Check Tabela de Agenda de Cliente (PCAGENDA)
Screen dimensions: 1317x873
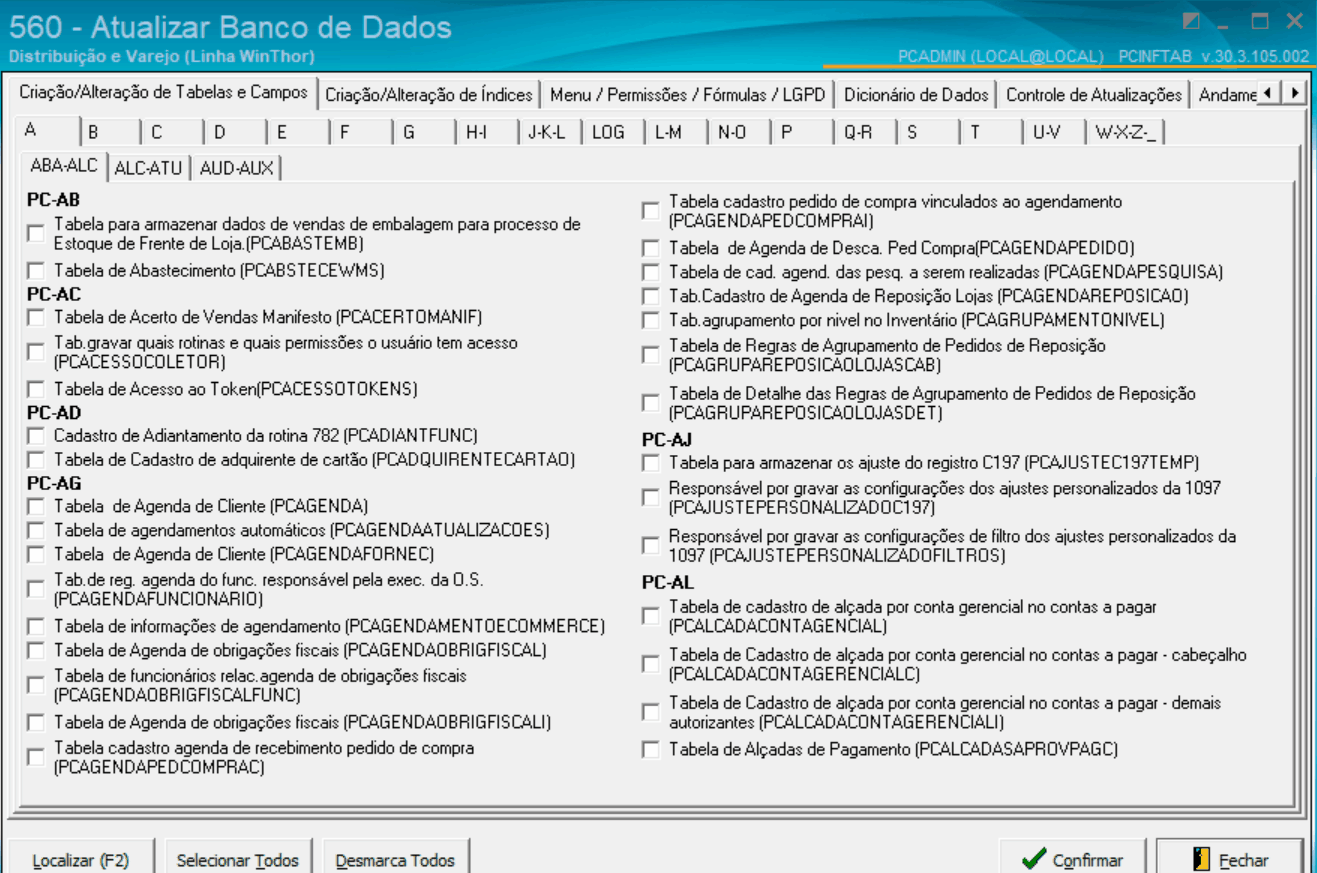36,505
